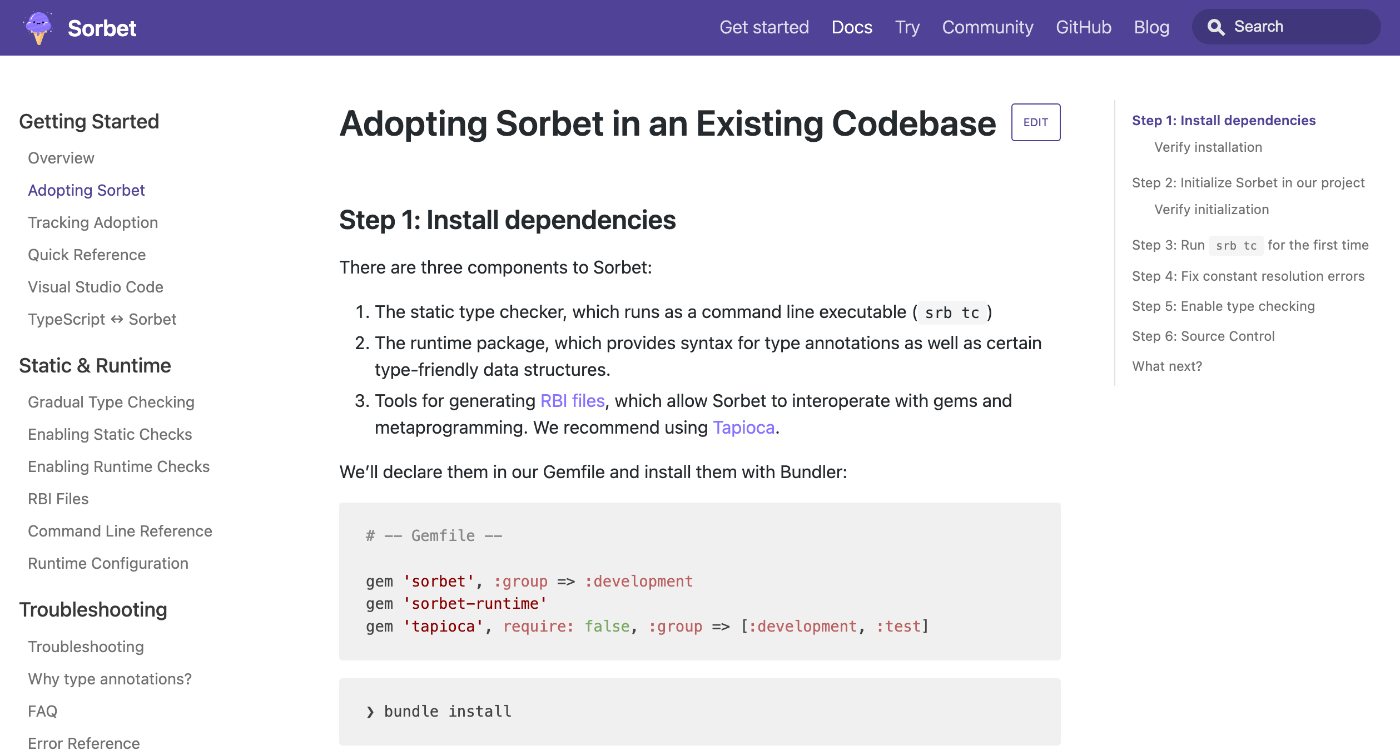The width and height of the screenshot is (1400, 755).
Task: Open the Blog nav item
Action: coord(1151,27)
